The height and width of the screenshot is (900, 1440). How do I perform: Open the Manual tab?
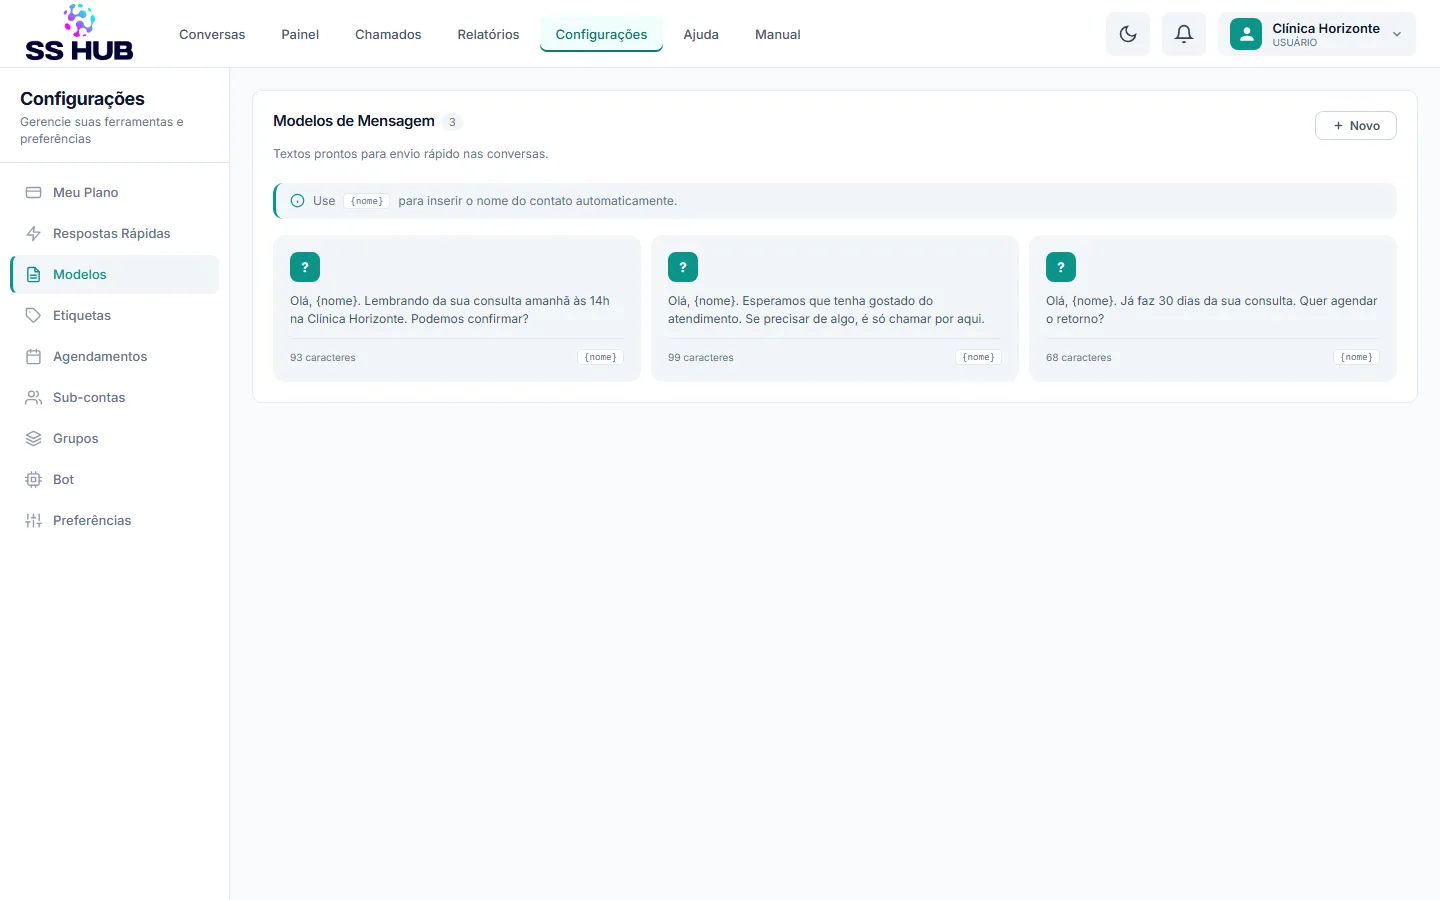point(778,34)
